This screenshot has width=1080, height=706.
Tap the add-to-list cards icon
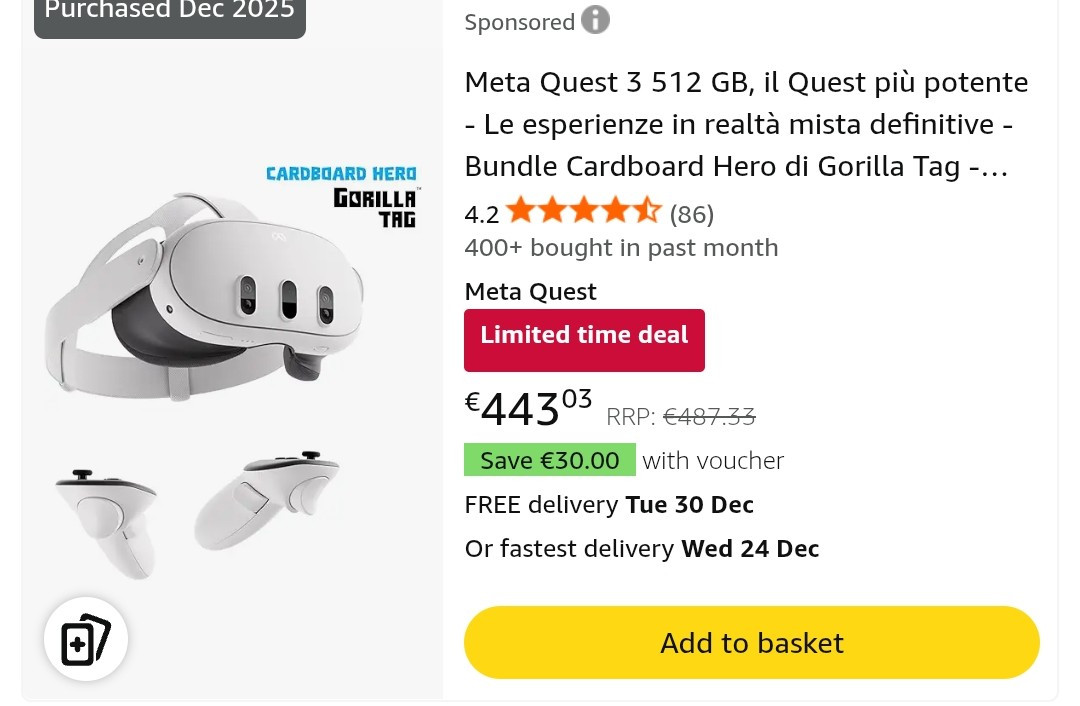(x=86, y=640)
